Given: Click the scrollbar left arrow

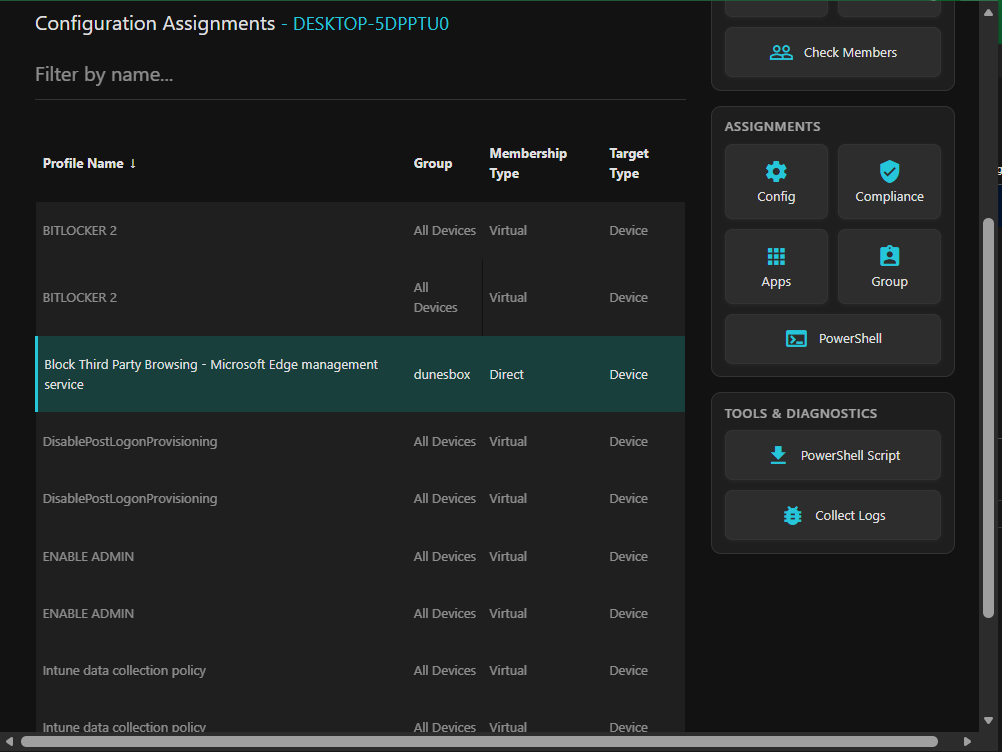Looking at the screenshot, I should tap(8, 742).
